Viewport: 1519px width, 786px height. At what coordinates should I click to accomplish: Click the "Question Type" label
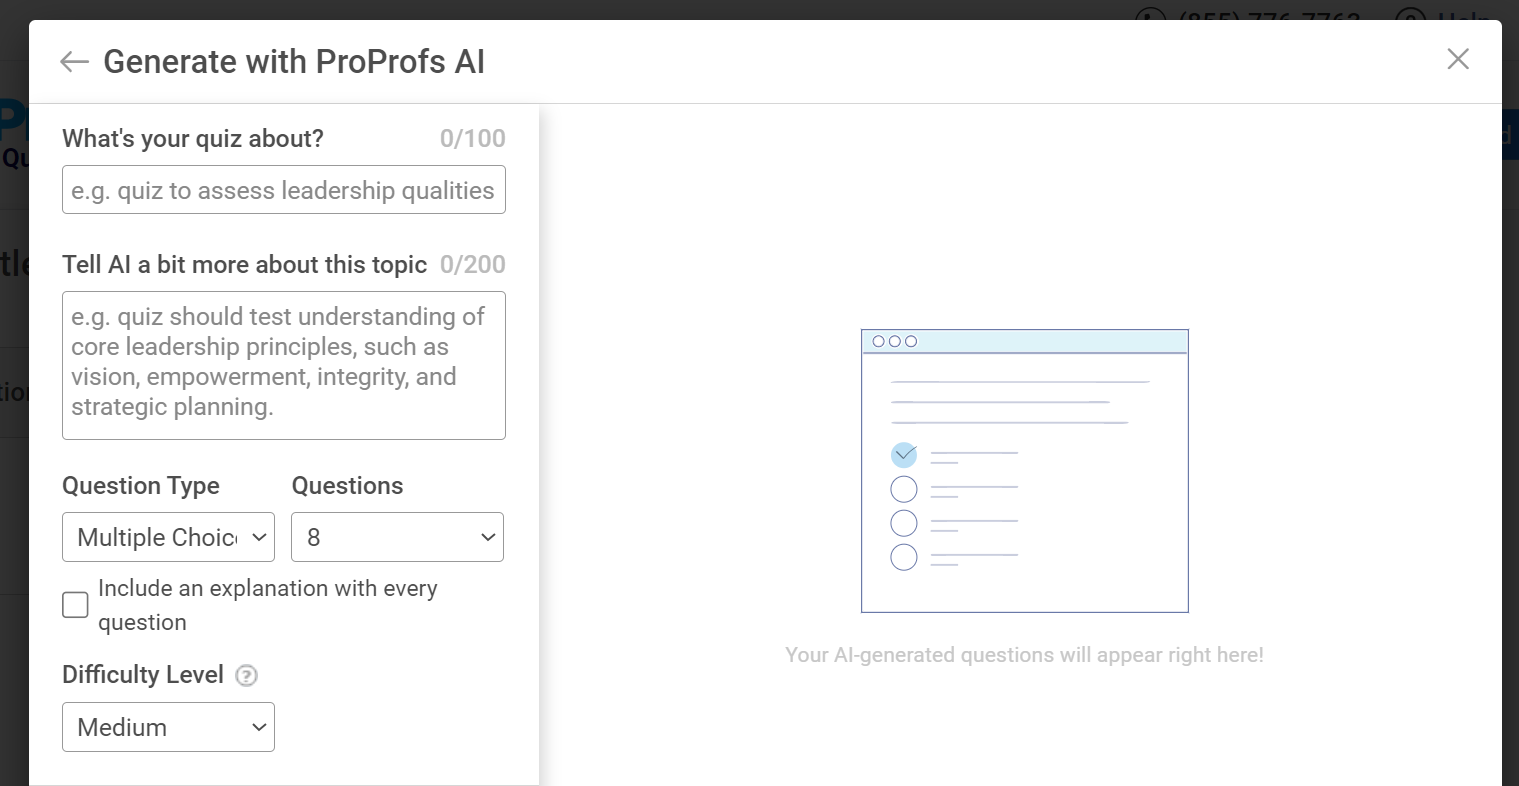click(141, 486)
